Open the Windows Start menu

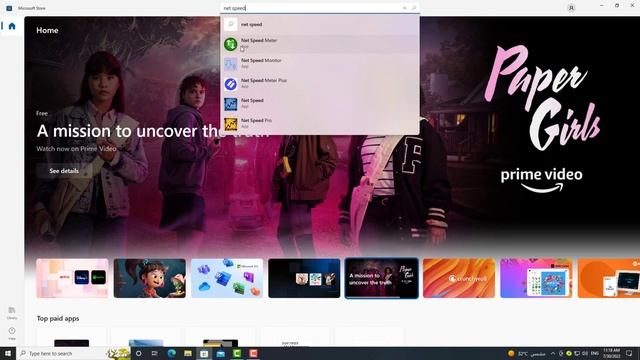8,353
